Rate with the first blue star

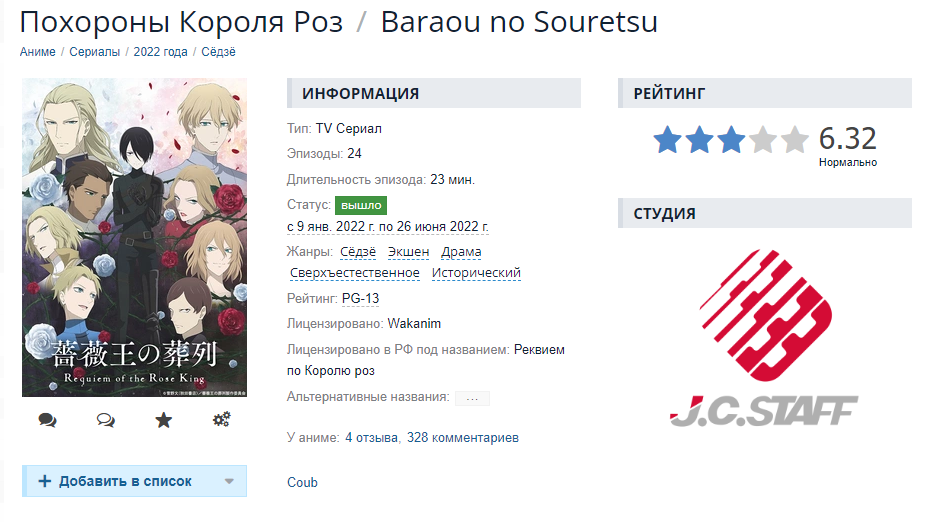pyautogui.click(x=667, y=140)
